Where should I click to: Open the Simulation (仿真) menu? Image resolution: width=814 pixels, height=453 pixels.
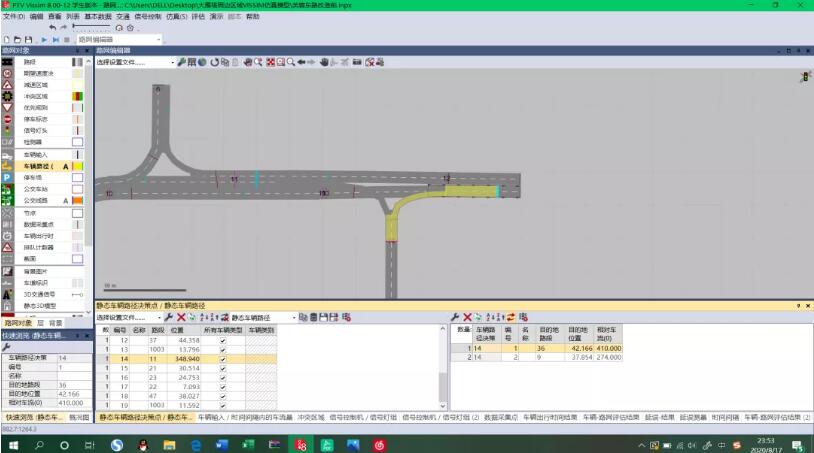point(177,17)
